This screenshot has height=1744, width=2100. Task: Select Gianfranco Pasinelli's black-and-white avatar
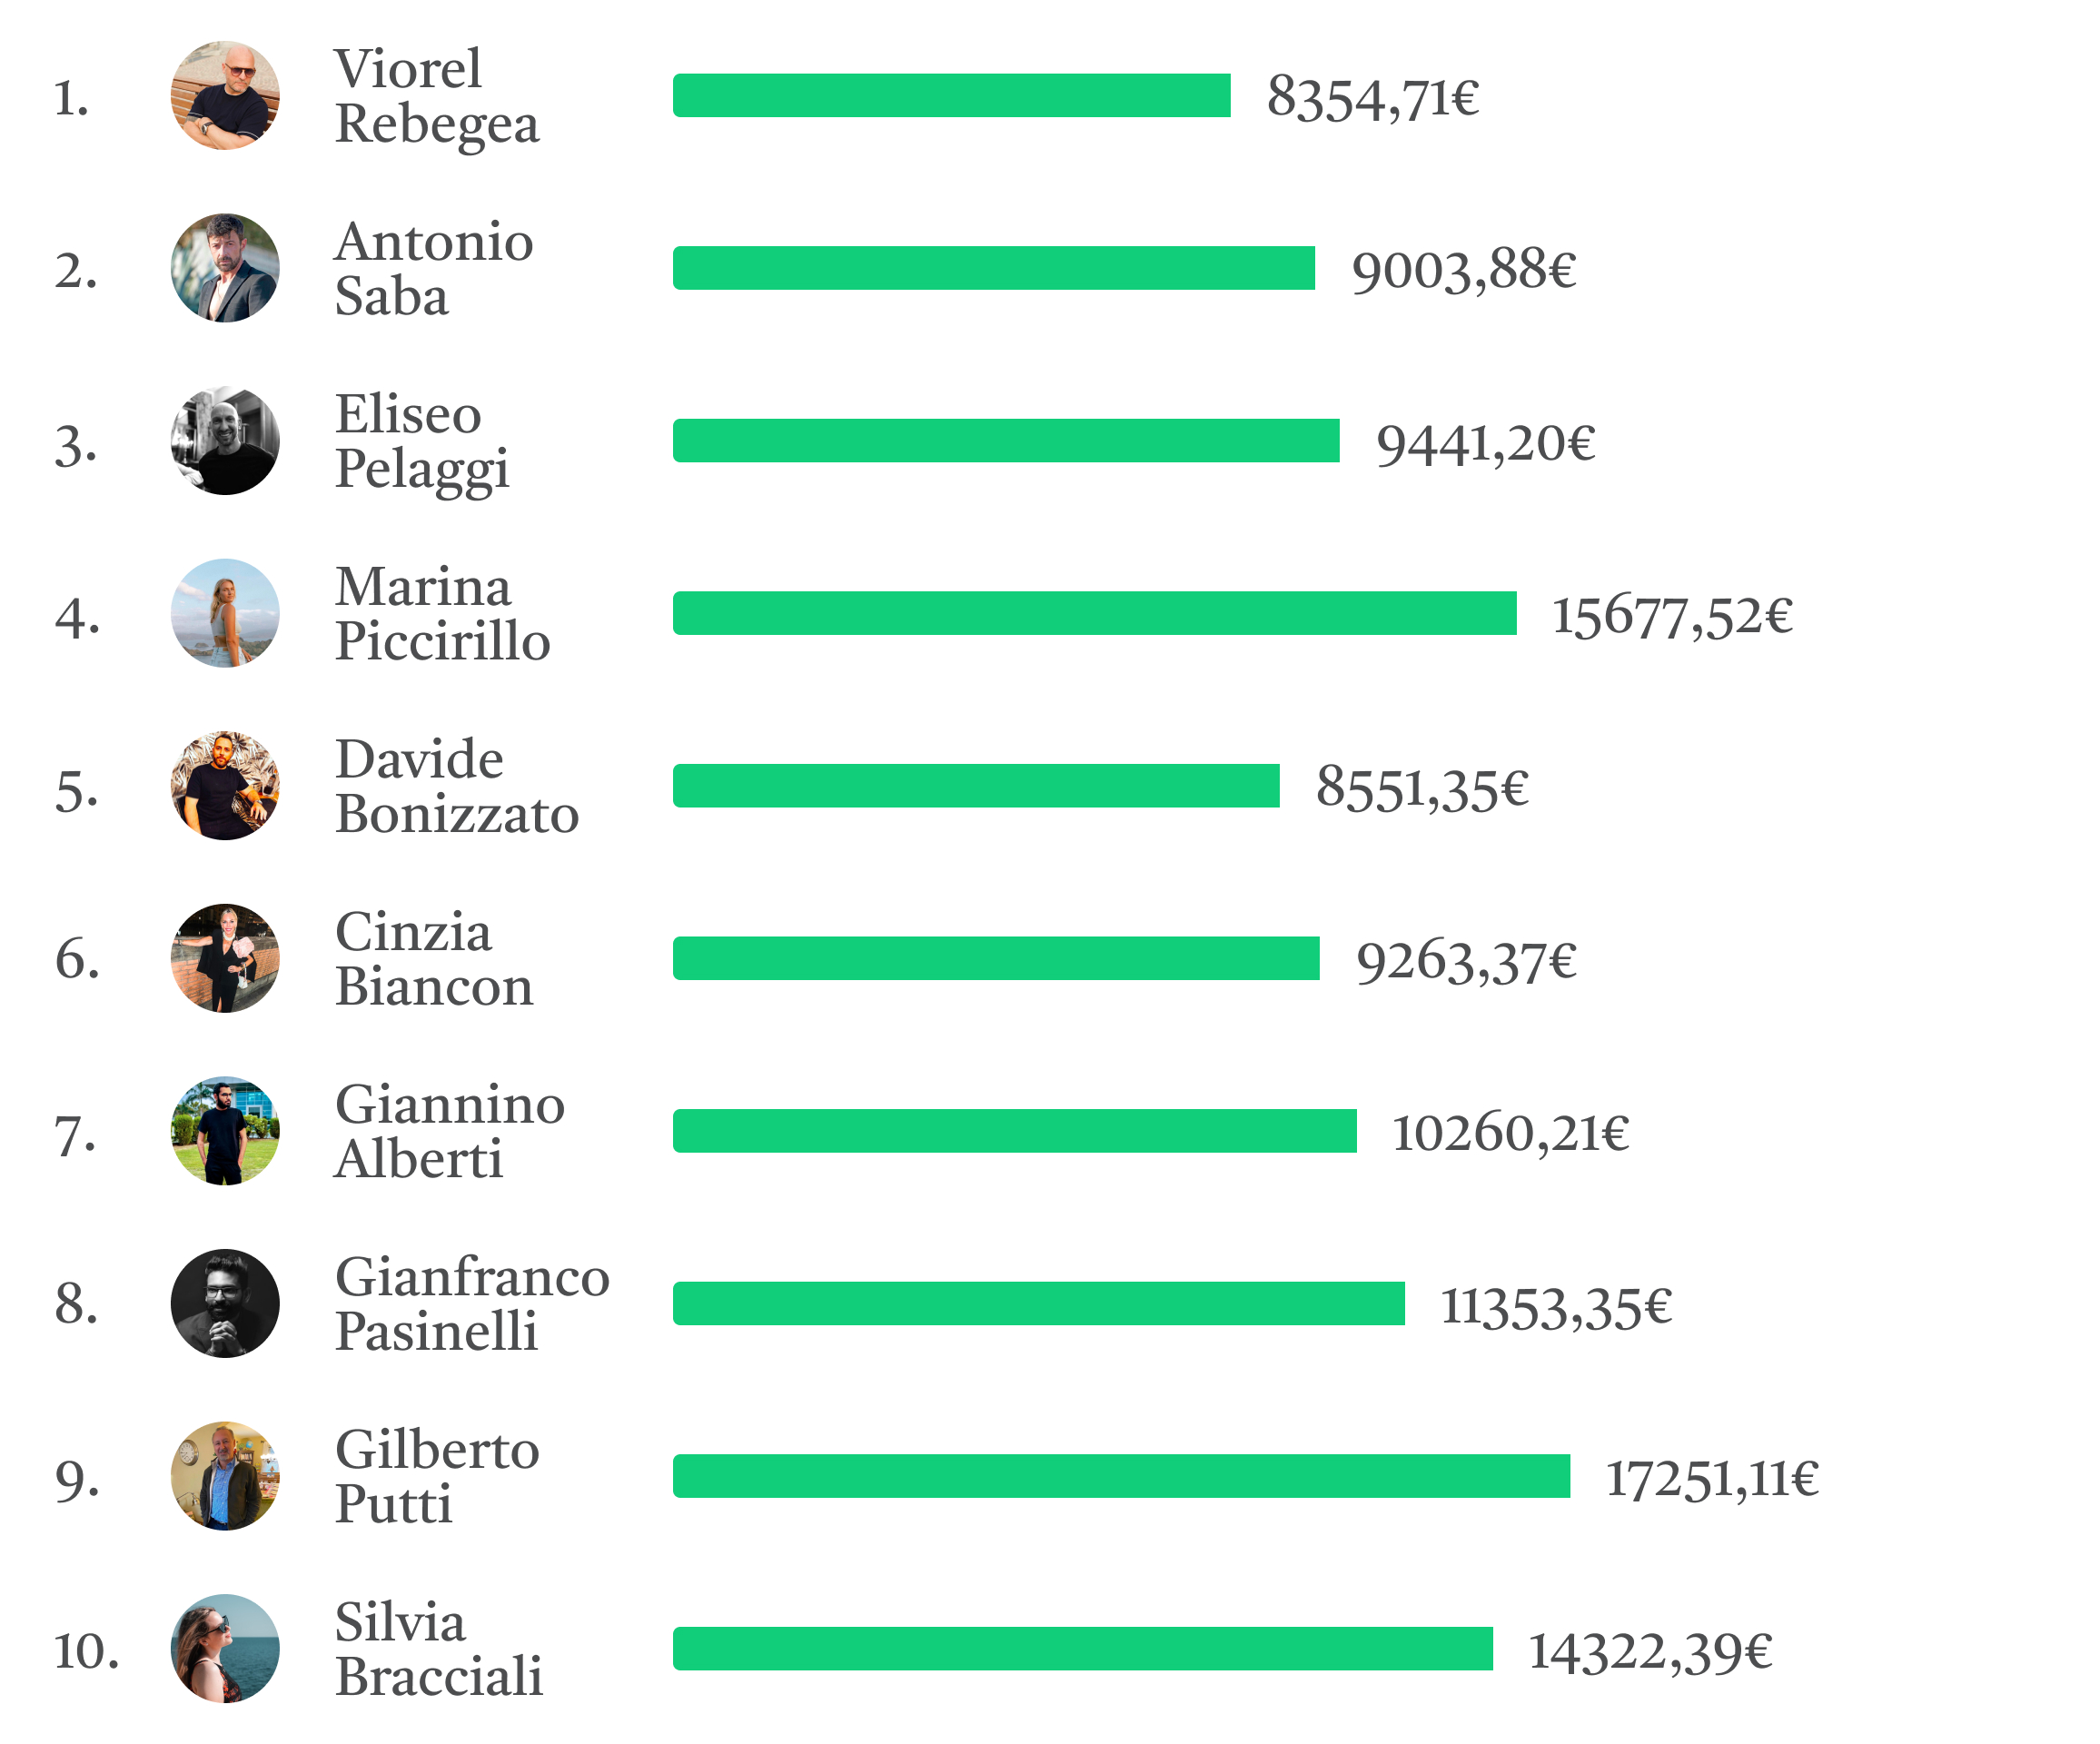coord(225,1303)
